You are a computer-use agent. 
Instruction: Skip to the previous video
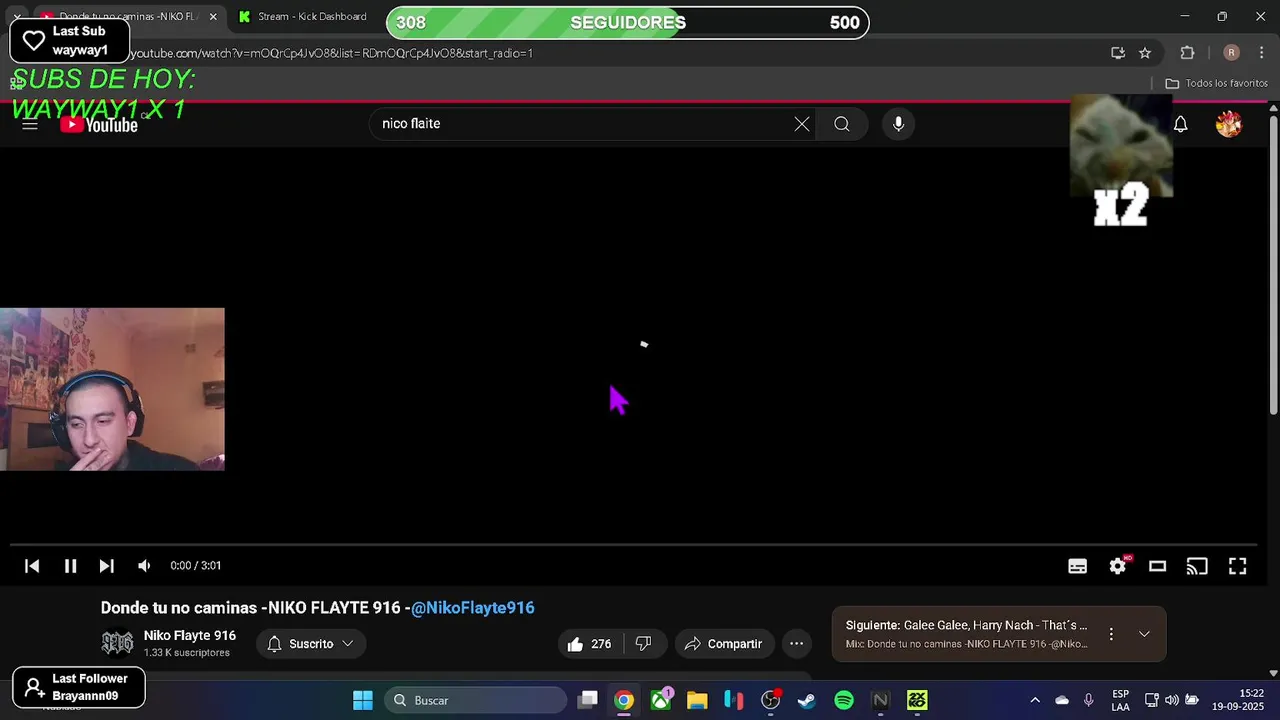(x=32, y=566)
